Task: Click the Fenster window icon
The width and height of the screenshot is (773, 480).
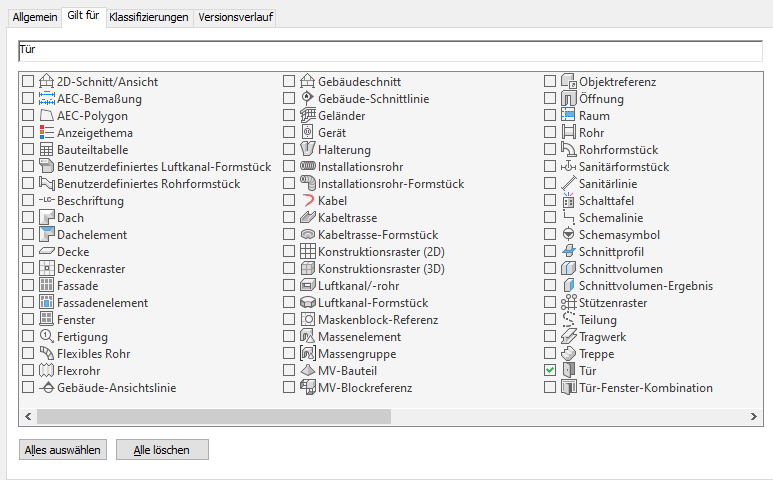Action: pyautogui.click(x=46, y=319)
